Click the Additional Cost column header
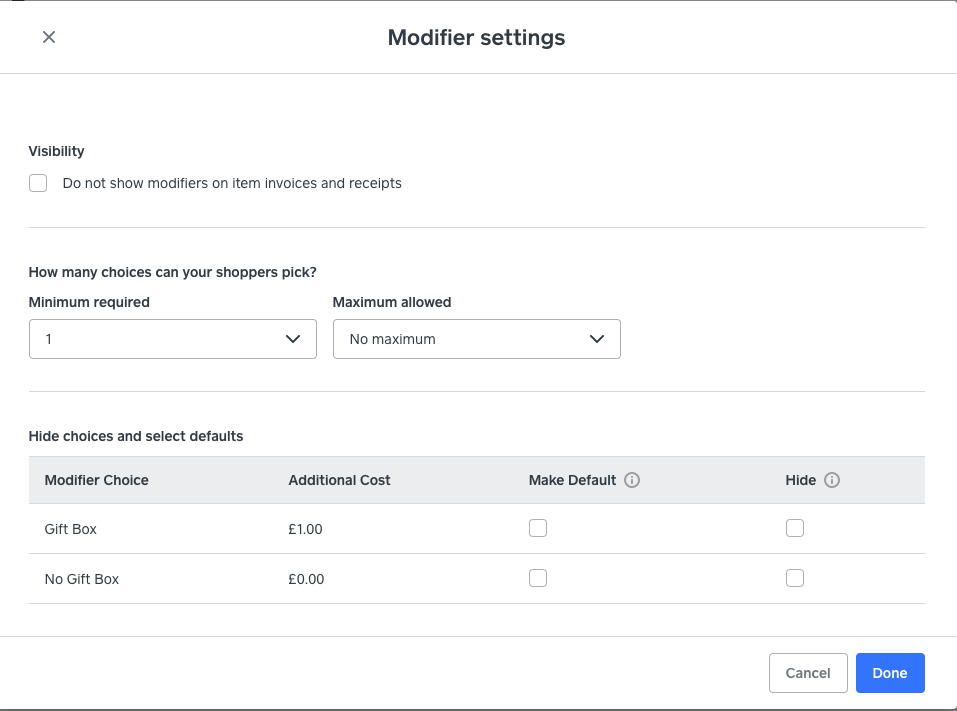Image resolution: width=957 pixels, height=711 pixels. pyautogui.click(x=339, y=480)
